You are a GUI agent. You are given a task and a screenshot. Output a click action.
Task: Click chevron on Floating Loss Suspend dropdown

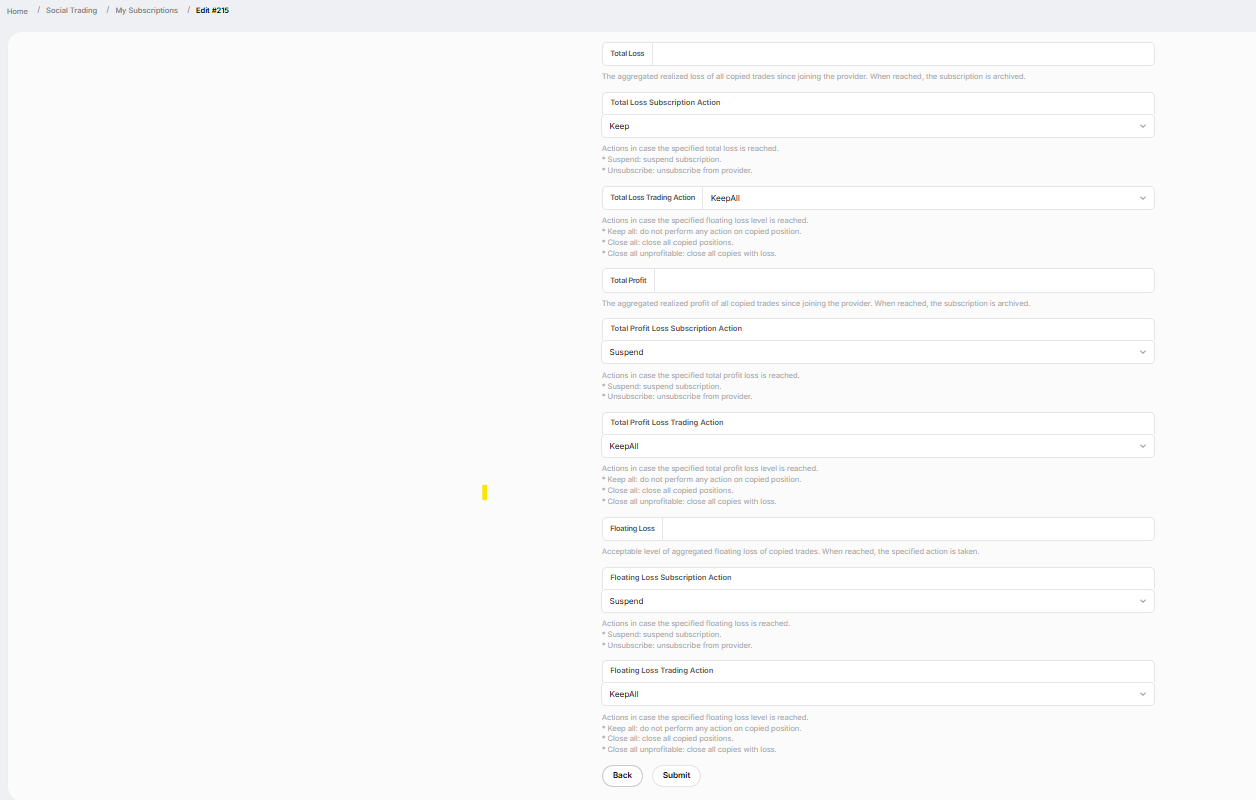[1143, 601]
